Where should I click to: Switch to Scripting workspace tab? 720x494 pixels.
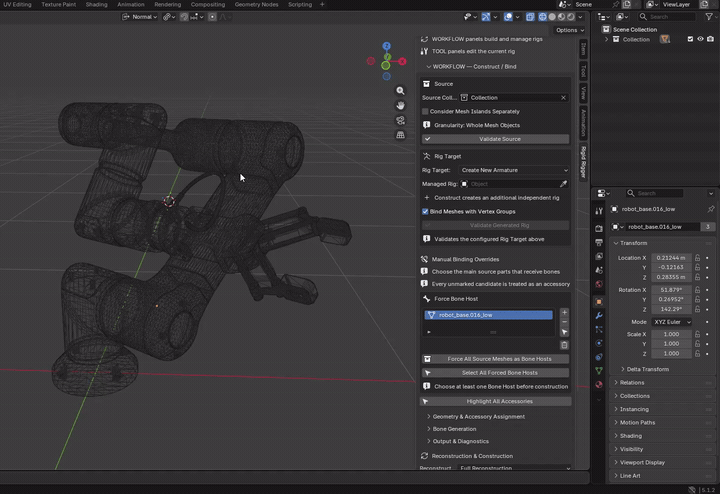[x=300, y=5]
